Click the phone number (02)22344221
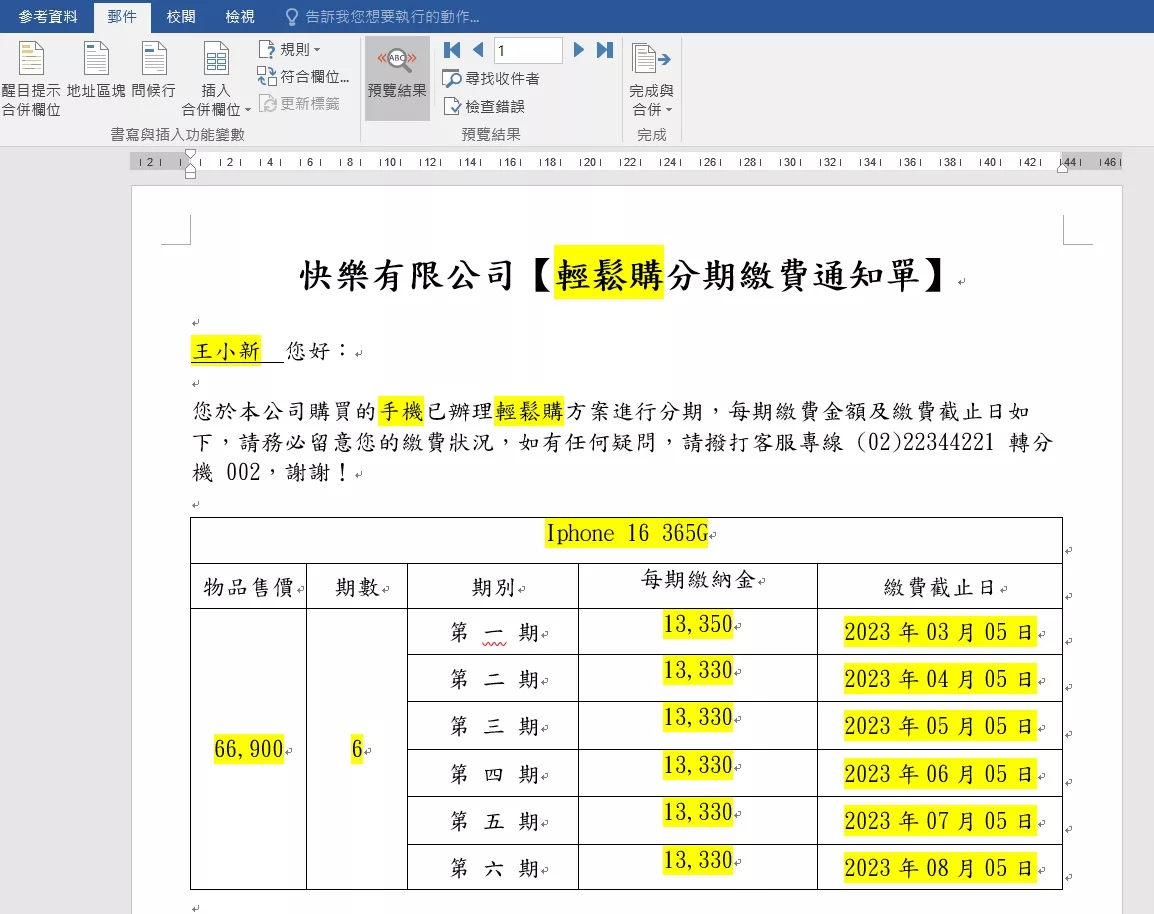The image size is (1154, 914). [x=925, y=442]
